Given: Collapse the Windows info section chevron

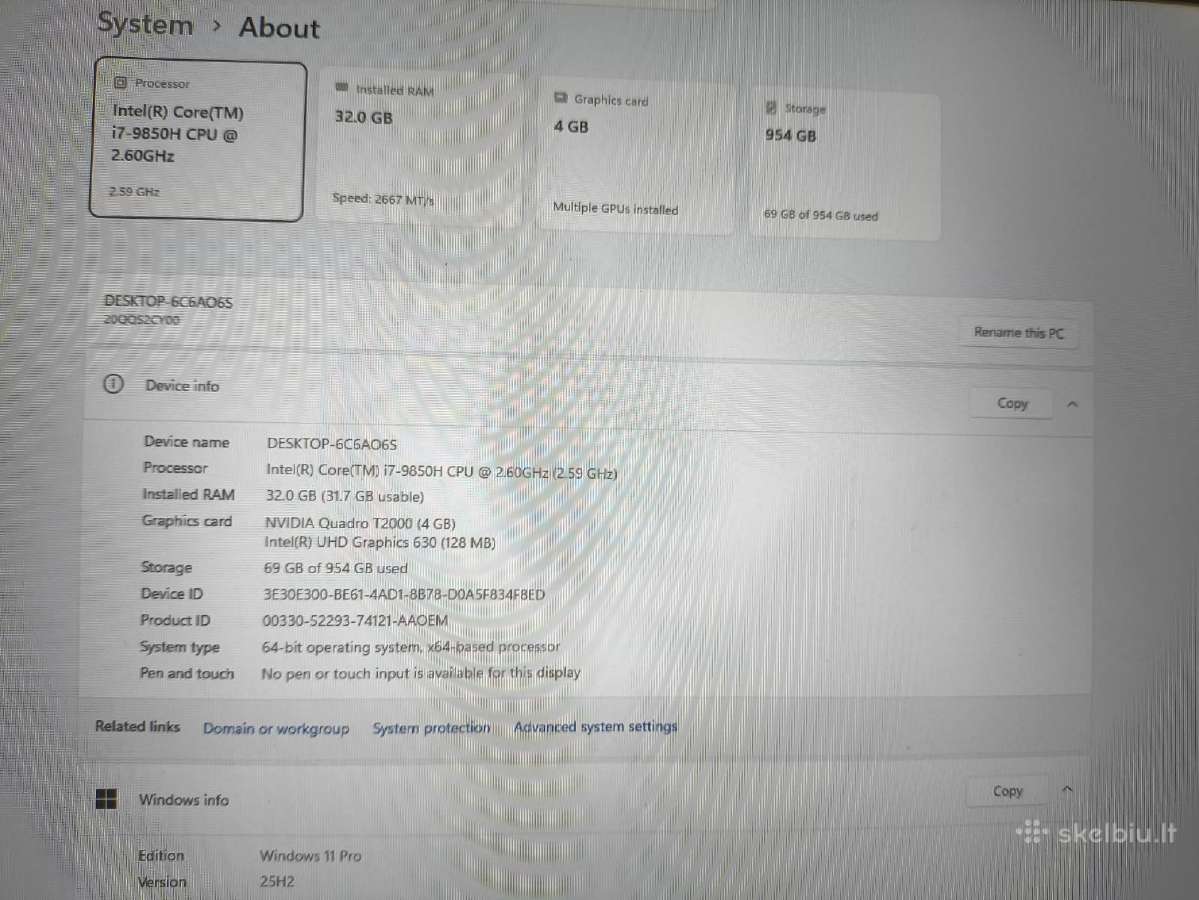Looking at the screenshot, I should [1067, 789].
